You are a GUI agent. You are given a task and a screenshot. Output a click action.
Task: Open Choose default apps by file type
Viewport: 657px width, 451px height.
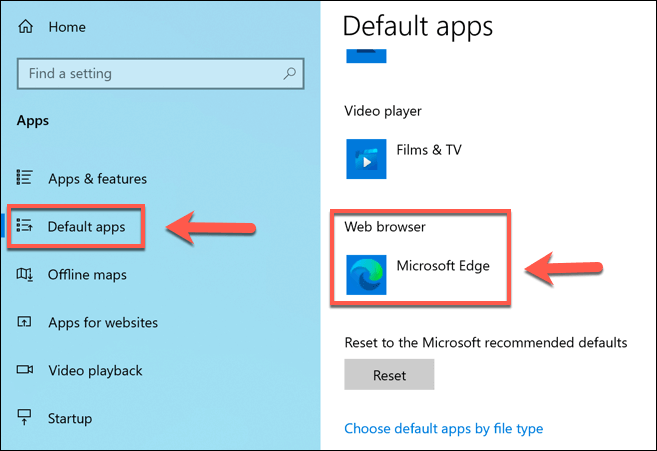pyautogui.click(x=444, y=428)
